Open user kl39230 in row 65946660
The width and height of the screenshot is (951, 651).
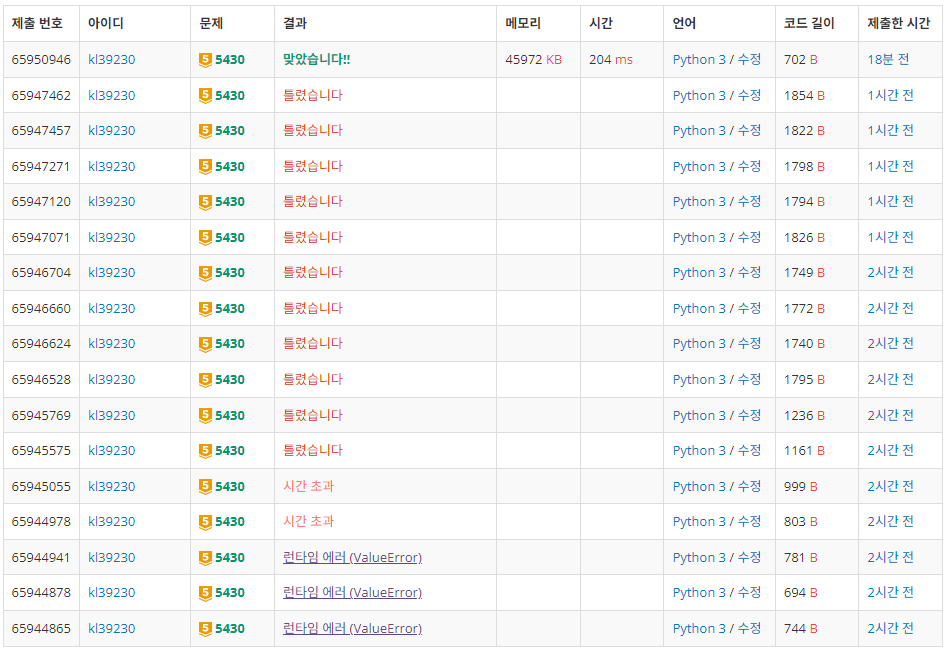tap(112, 308)
